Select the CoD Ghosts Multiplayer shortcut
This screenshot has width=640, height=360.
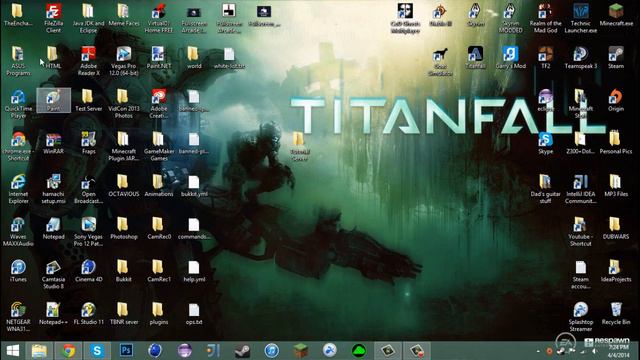(405, 18)
